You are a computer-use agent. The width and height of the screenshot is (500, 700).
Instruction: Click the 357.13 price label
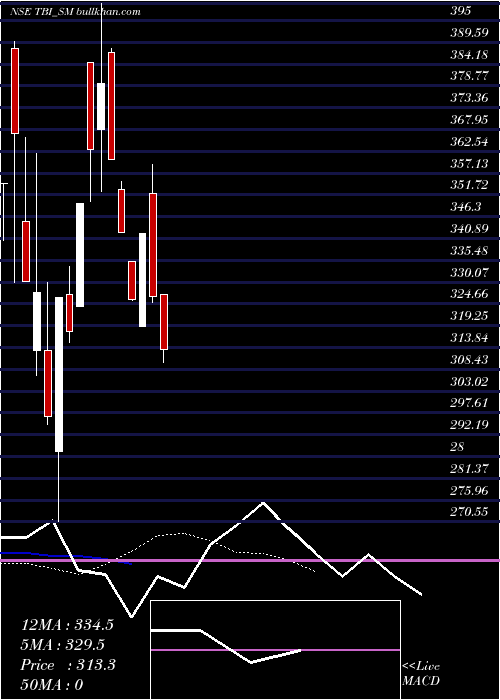pyautogui.click(x=469, y=163)
